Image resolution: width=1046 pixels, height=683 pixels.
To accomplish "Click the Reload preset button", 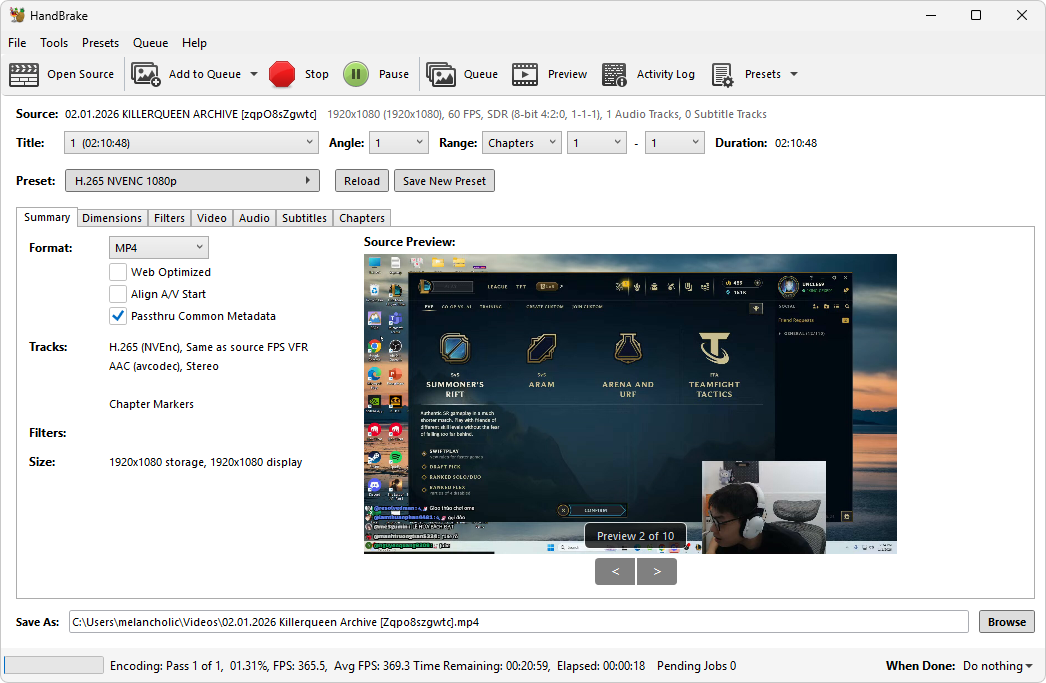I will (362, 181).
